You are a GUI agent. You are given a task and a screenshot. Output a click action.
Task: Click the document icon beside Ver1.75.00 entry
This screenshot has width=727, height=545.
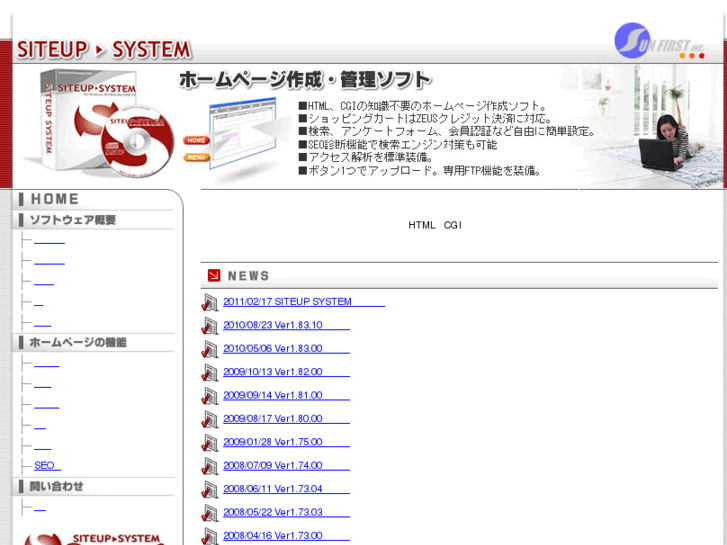[x=210, y=442]
